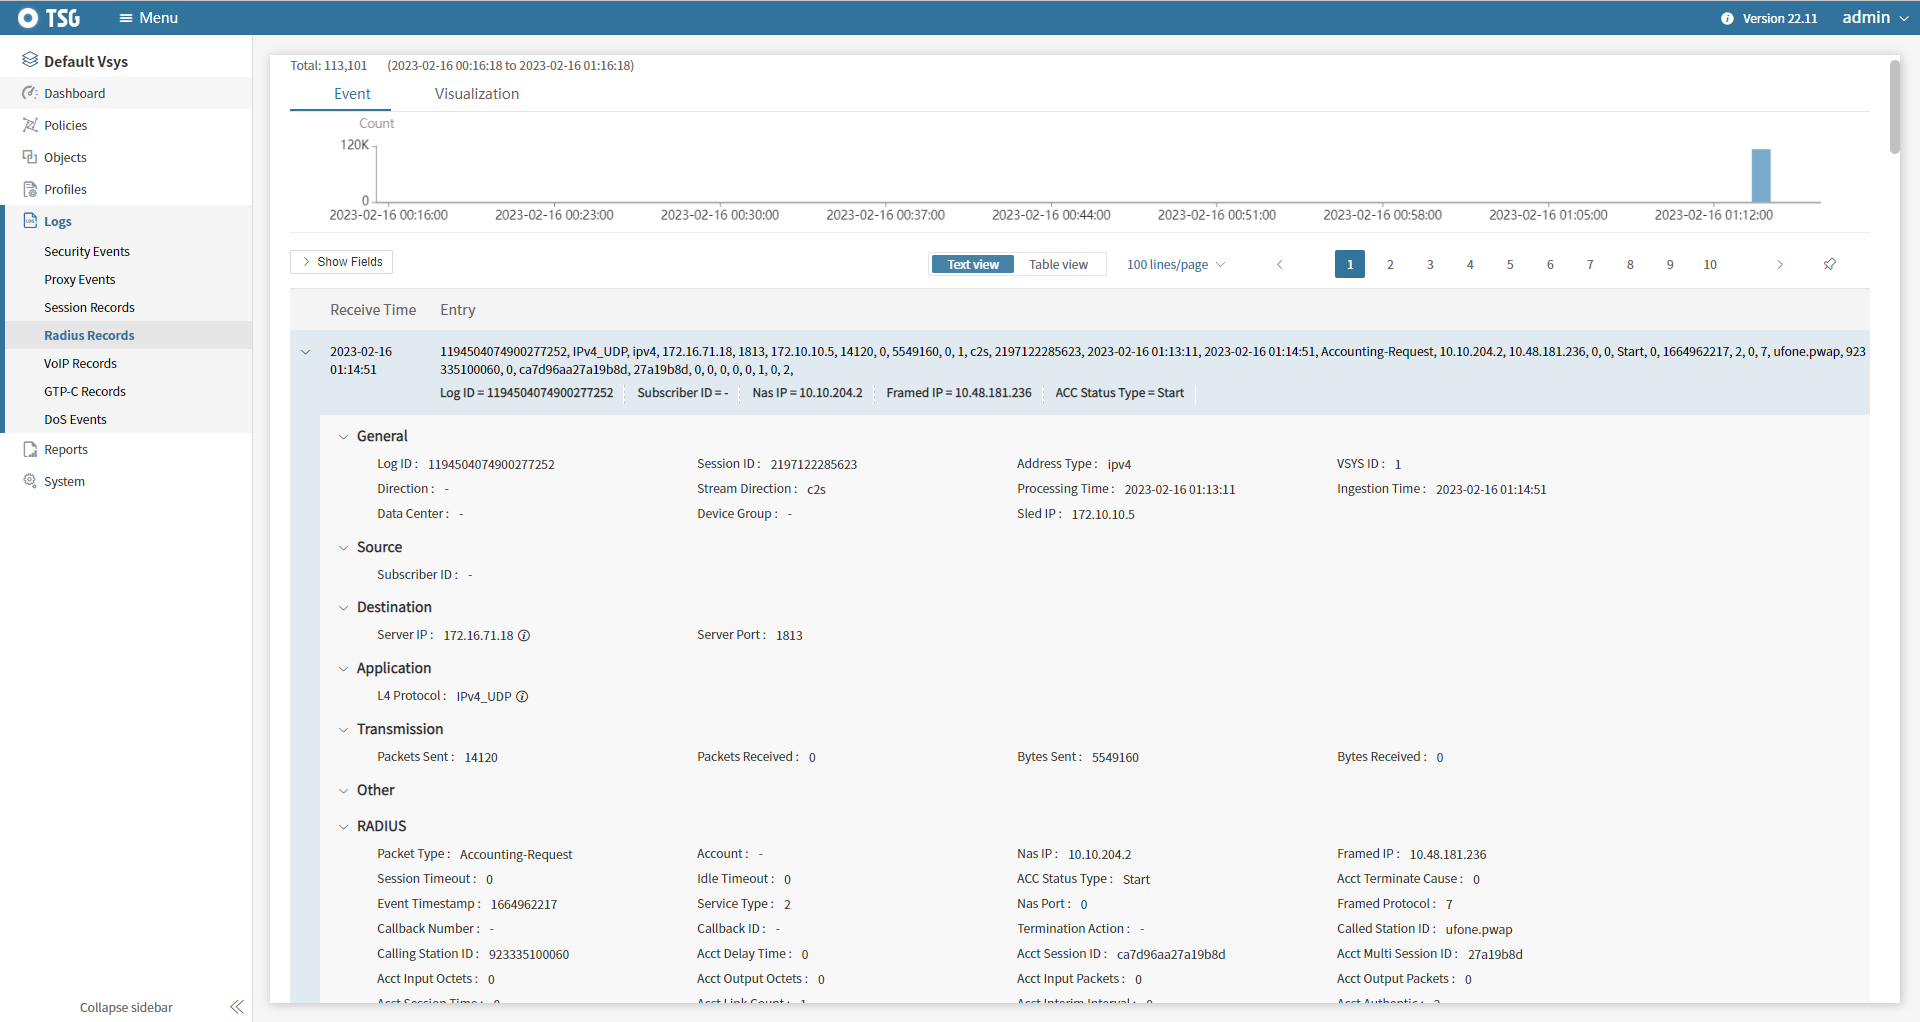Screen dimensions: 1920x1022
Task: Switch to Table view
Action: (x=1058, y=264)
